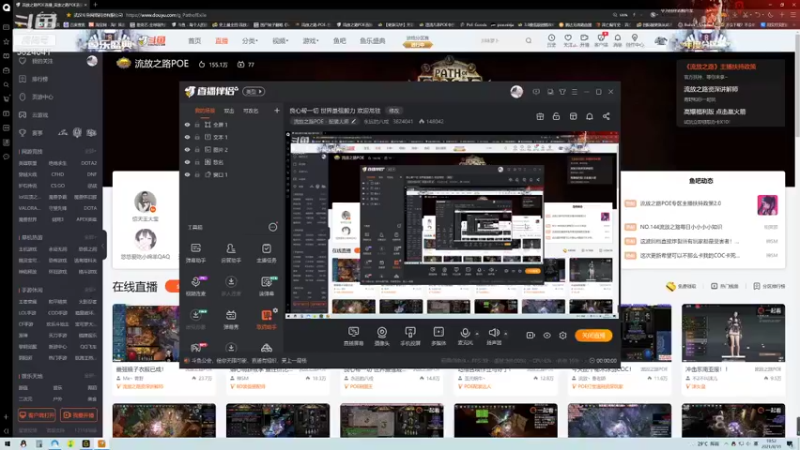This screenshot has width=800, height=450.
Task: Open the 主播任务 tool
Action: coord(266,253)
